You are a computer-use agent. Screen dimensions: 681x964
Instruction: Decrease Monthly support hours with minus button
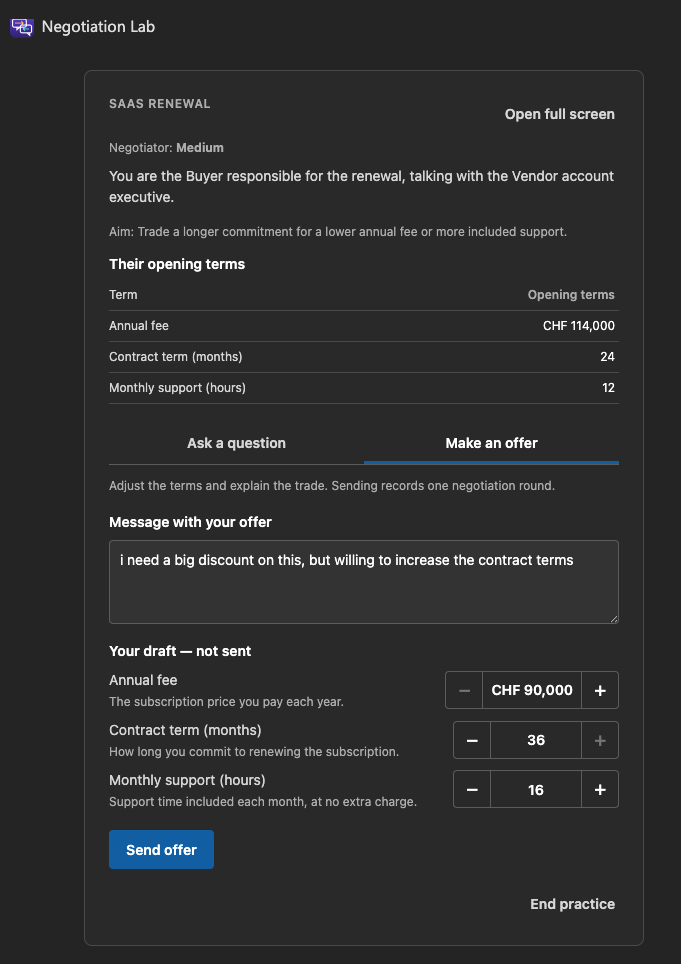(472, 789)
